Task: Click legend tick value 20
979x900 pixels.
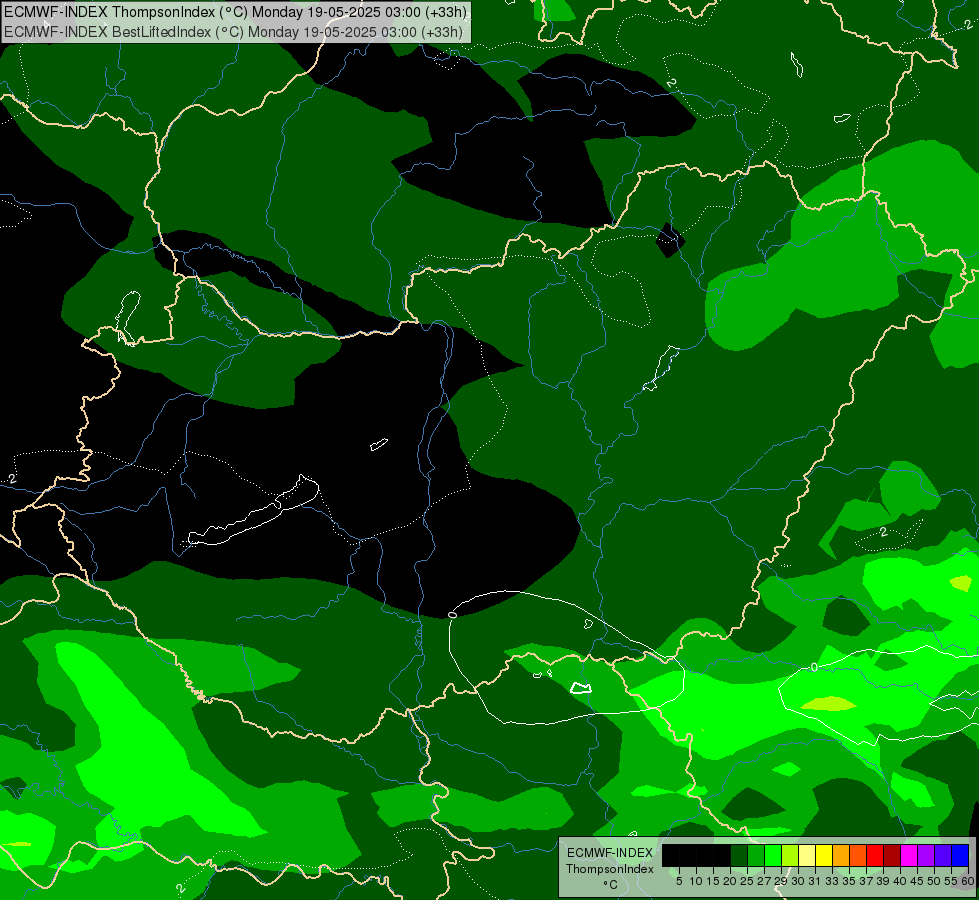Action: [730, 881]
